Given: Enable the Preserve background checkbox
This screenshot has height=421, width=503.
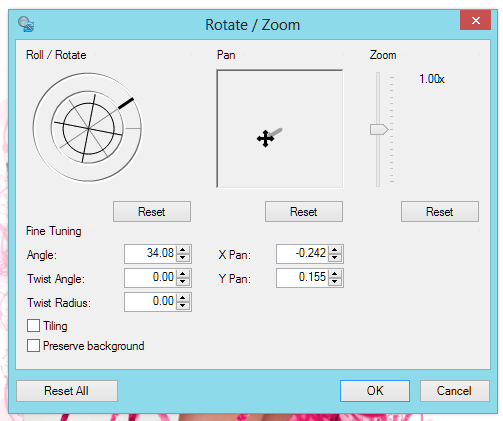Looking at the screenshot, I should point(33,345).
